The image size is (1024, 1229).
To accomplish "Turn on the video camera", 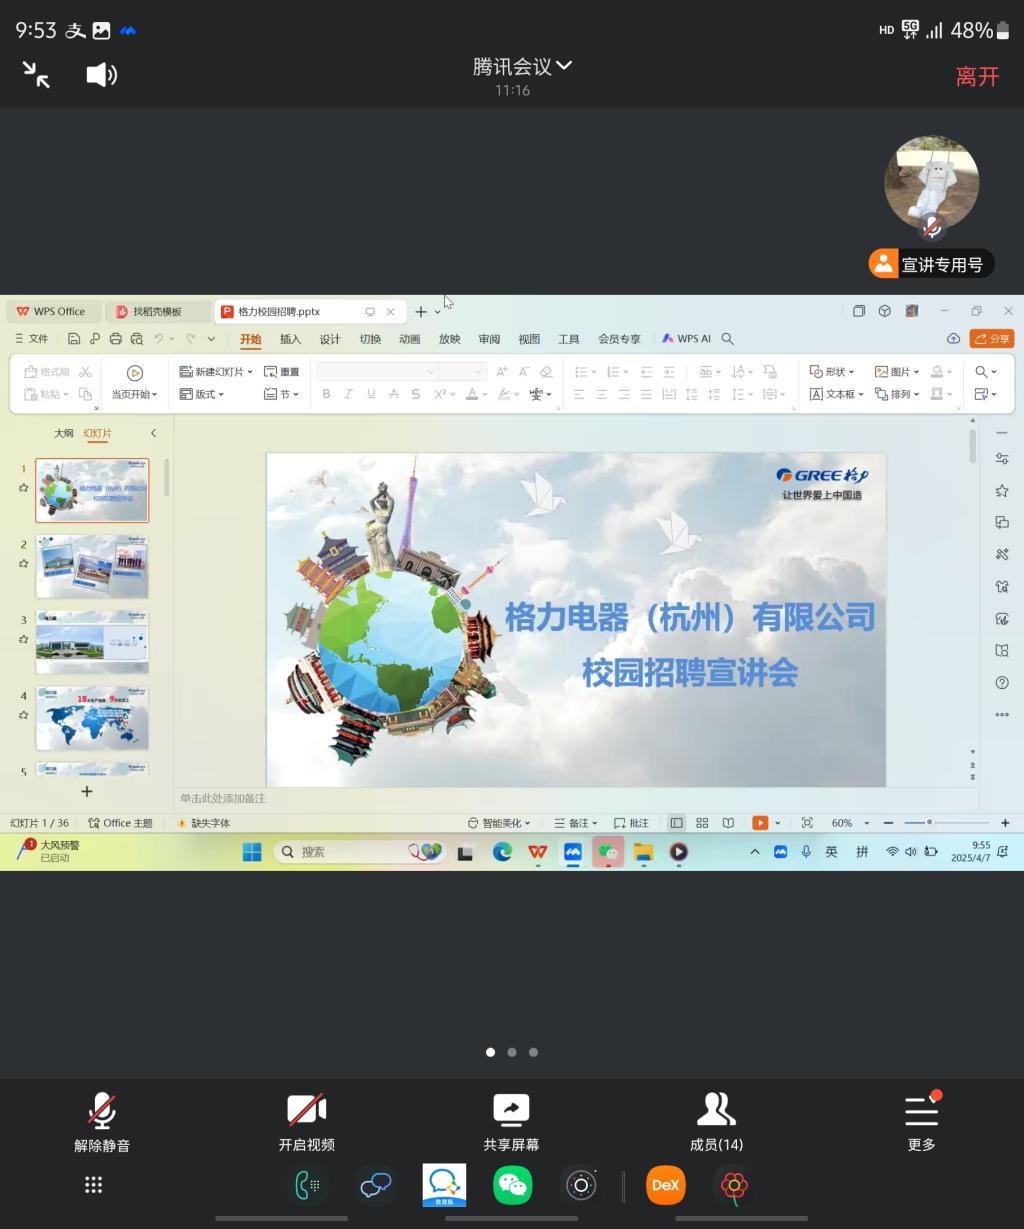I will click(306, 1122).
